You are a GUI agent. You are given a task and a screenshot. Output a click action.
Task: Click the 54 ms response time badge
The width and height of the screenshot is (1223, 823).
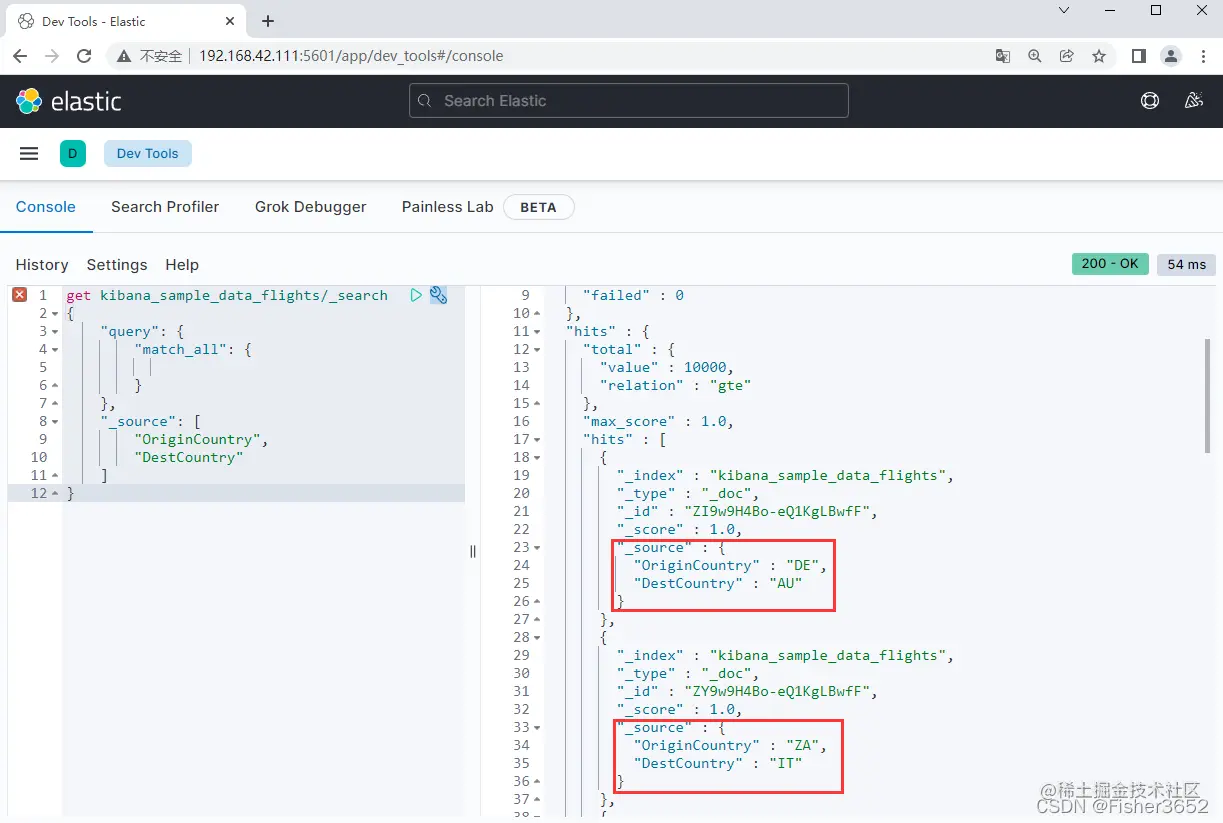click(x=1187, y=265)
